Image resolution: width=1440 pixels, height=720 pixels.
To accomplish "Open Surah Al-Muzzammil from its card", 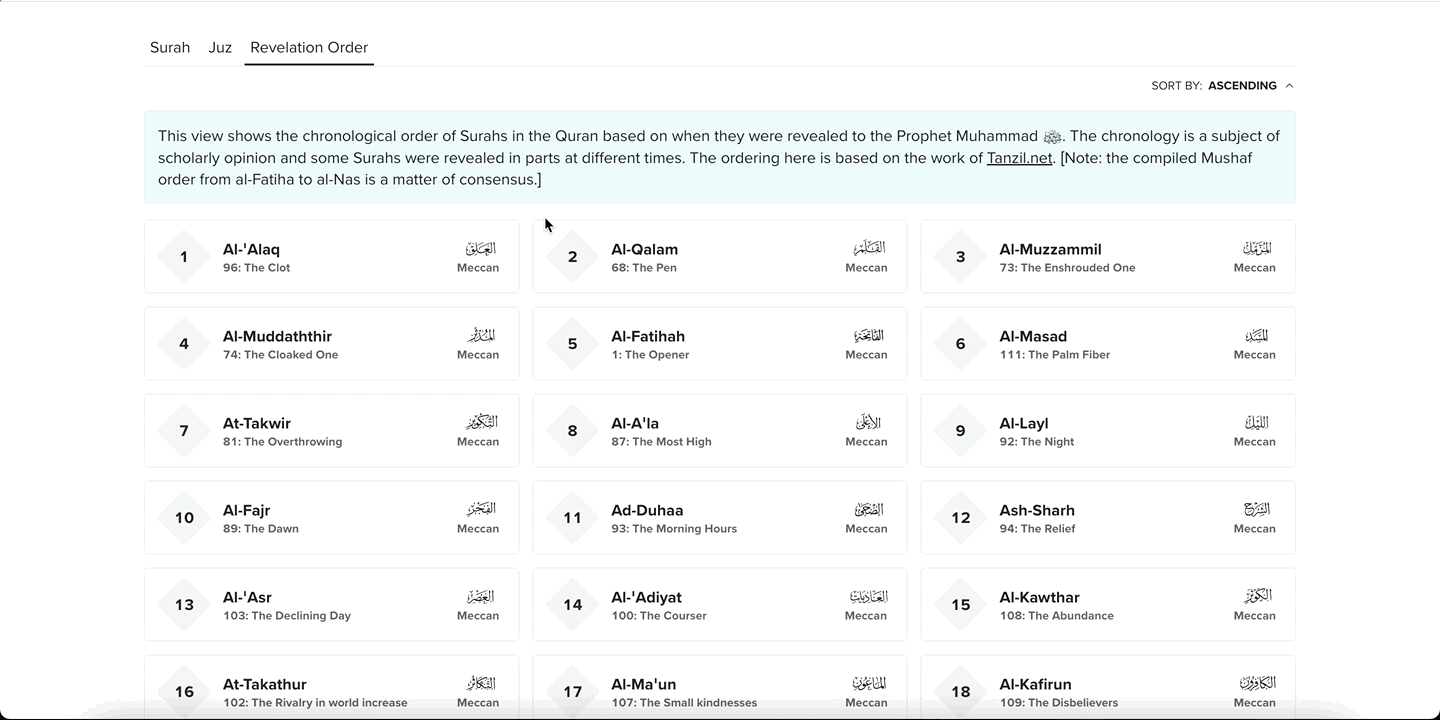I will (x=1107, y=256).
